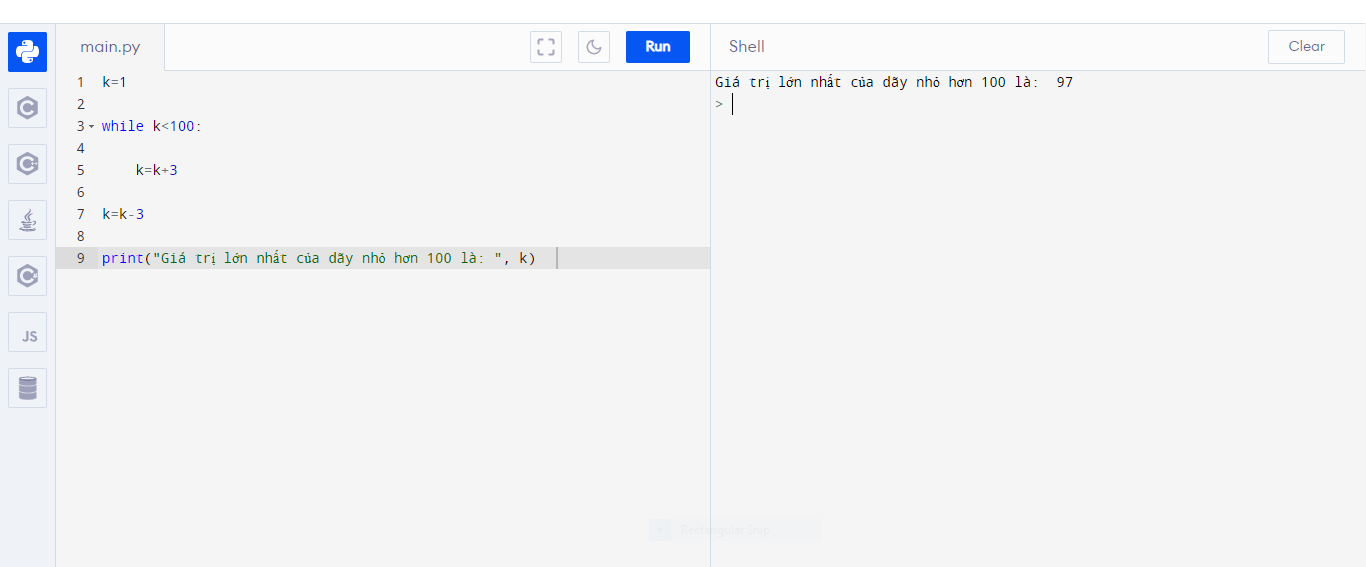Image resolution: width=1366 pixels, height=567 pixels.
Task: Expand editor with the fullscreen icon
Action: (x=546, y=47)
